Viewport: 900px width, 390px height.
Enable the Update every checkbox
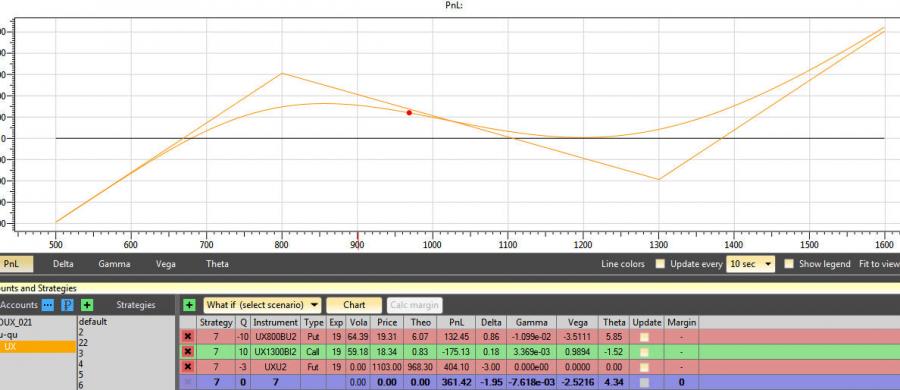[x=661, y=264]
